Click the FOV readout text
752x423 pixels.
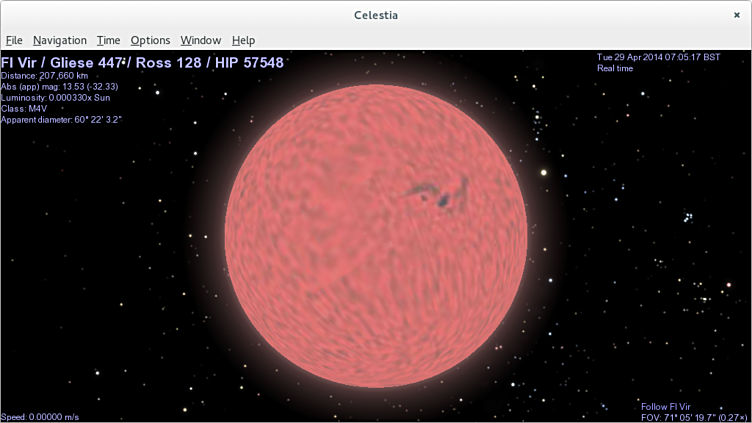(694, 416)
